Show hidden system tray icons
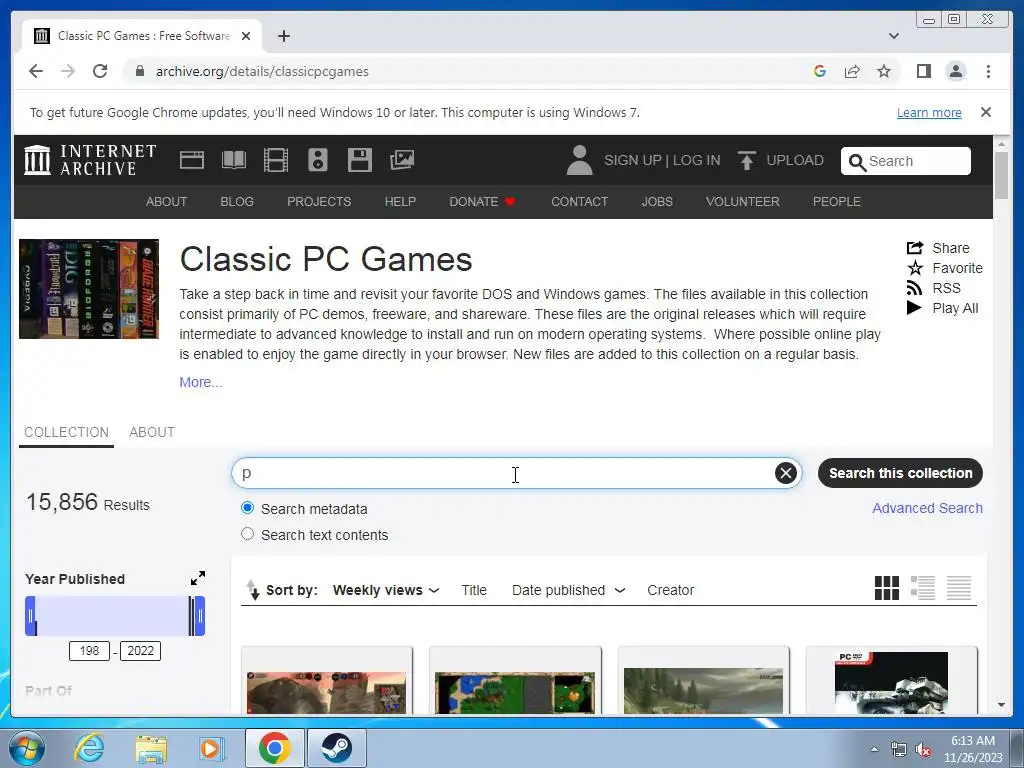 click(x=874, y=748)
